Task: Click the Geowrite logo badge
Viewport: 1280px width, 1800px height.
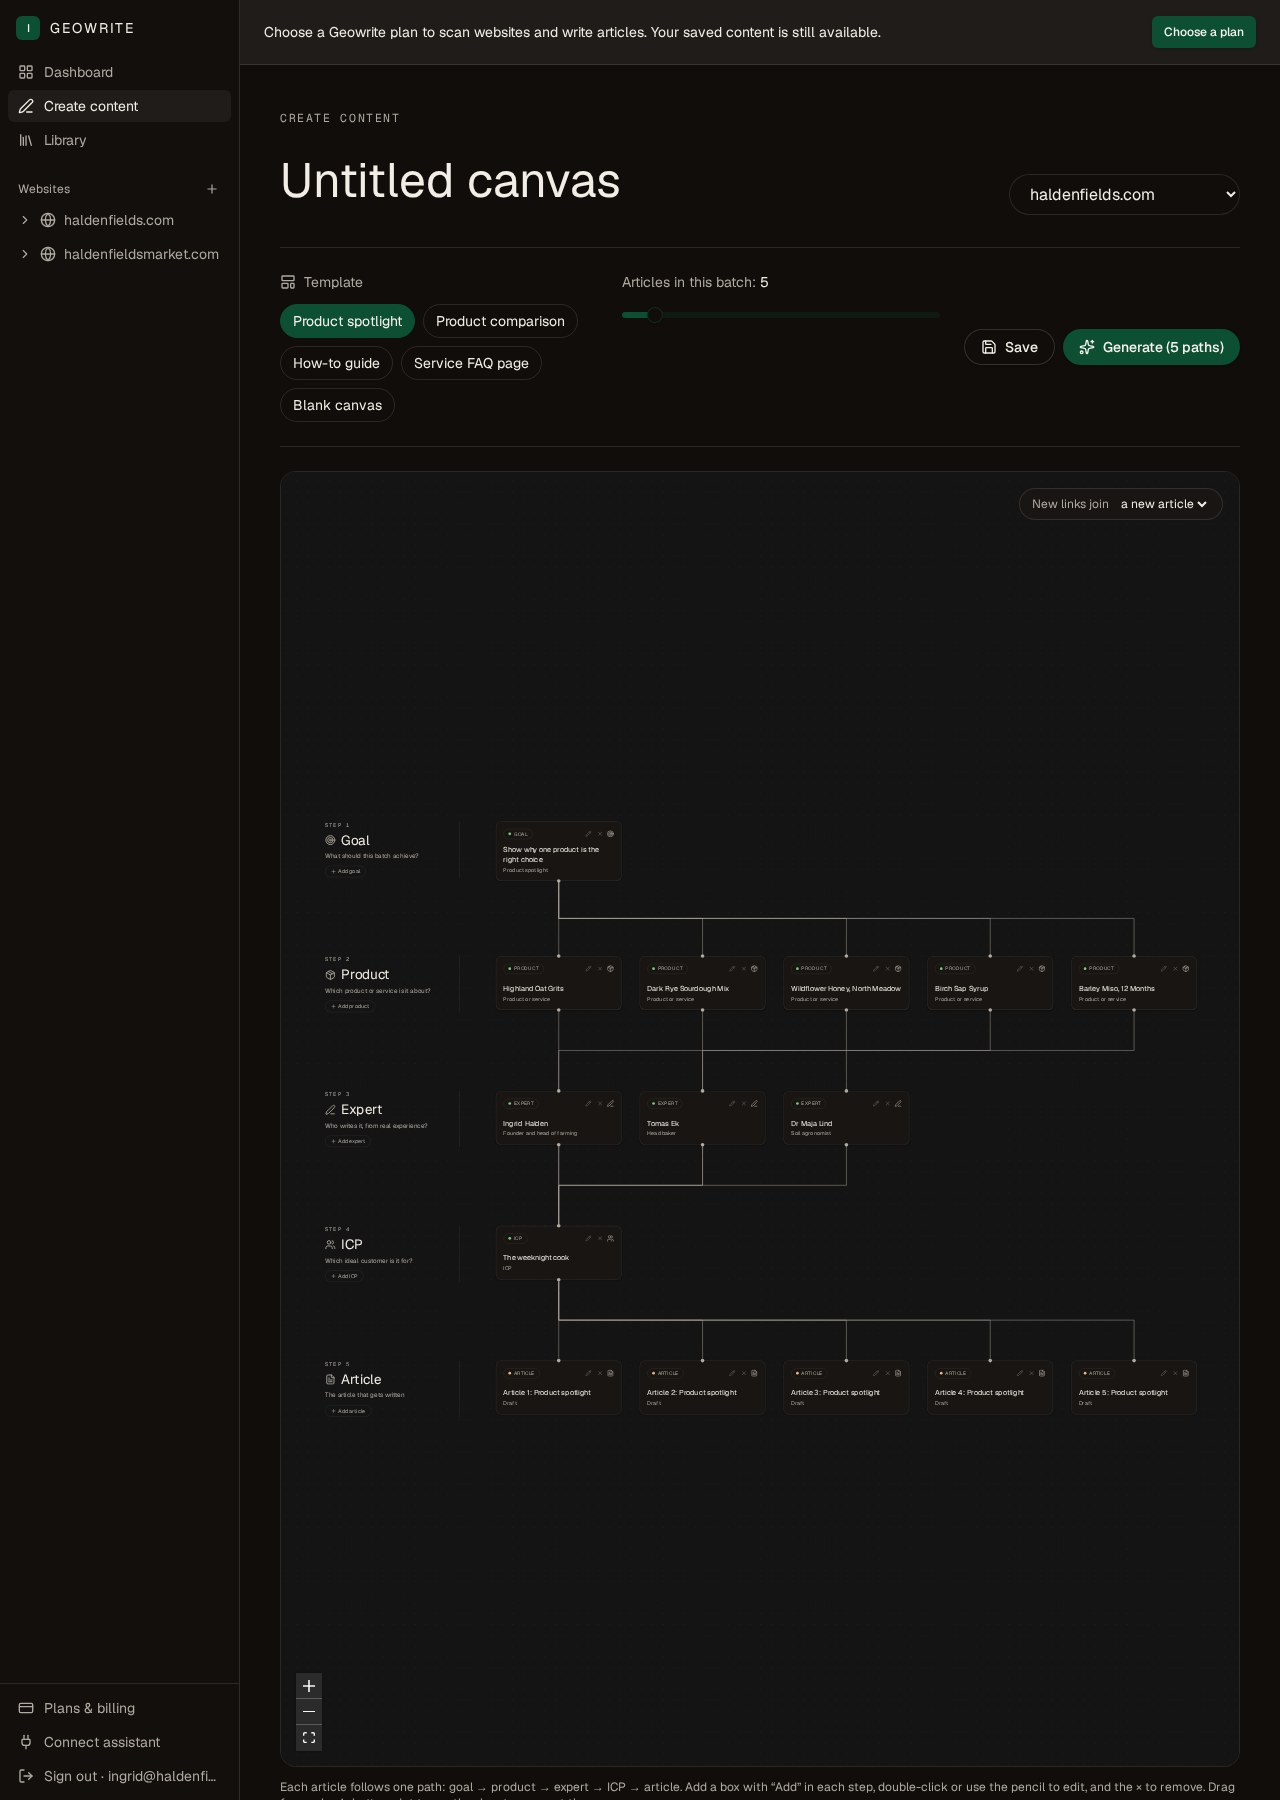Action: [28, 28]
